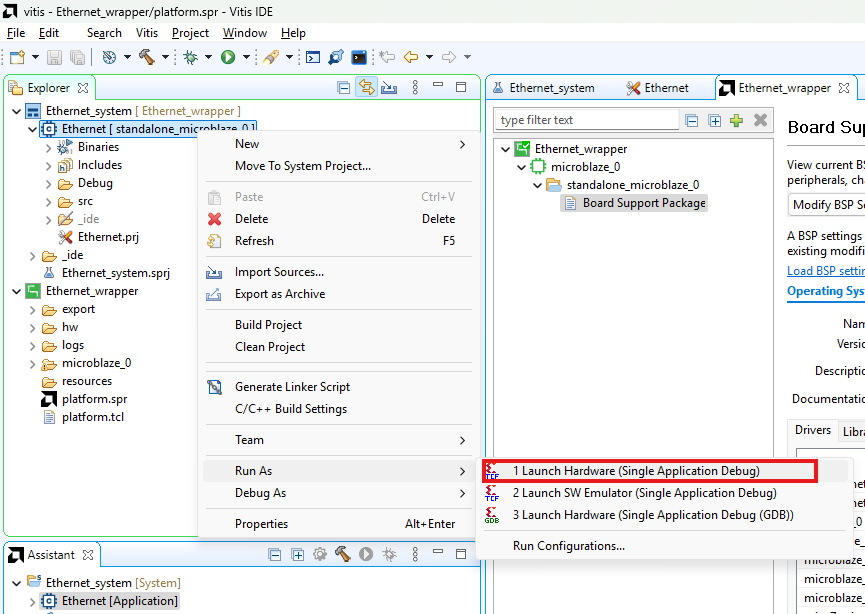Click the type filter text field

[x=586, y=120]
